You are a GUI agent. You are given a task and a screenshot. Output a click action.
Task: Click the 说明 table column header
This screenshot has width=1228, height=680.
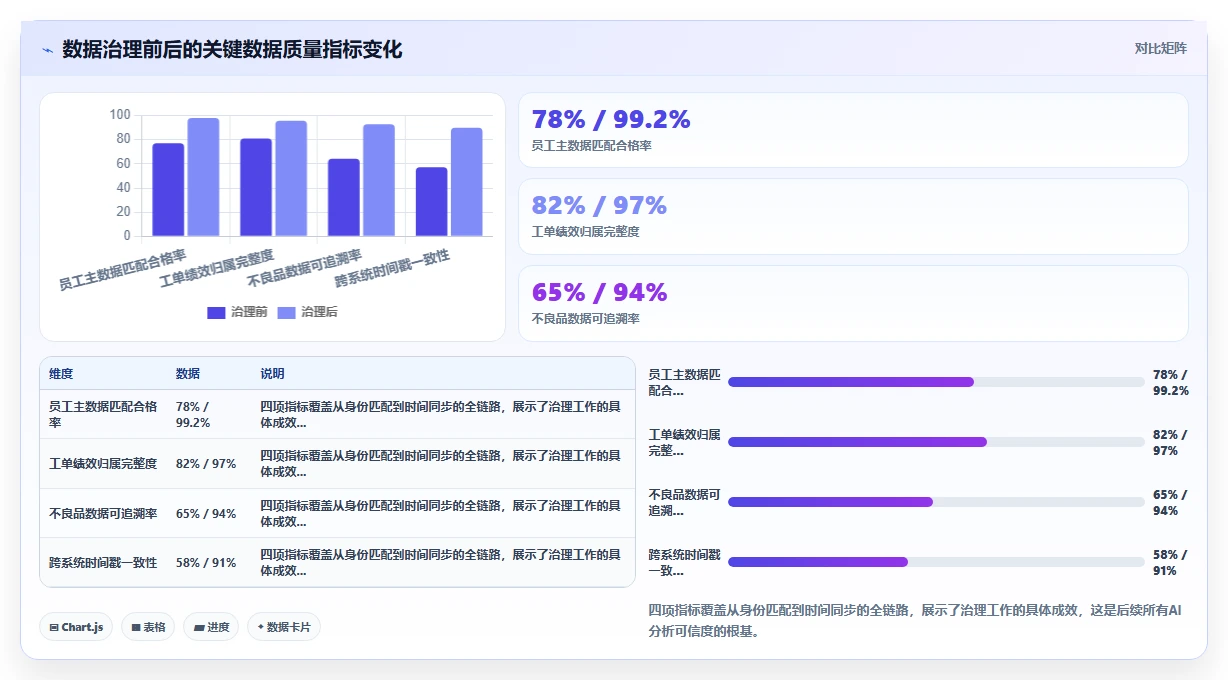click(273, 373)
